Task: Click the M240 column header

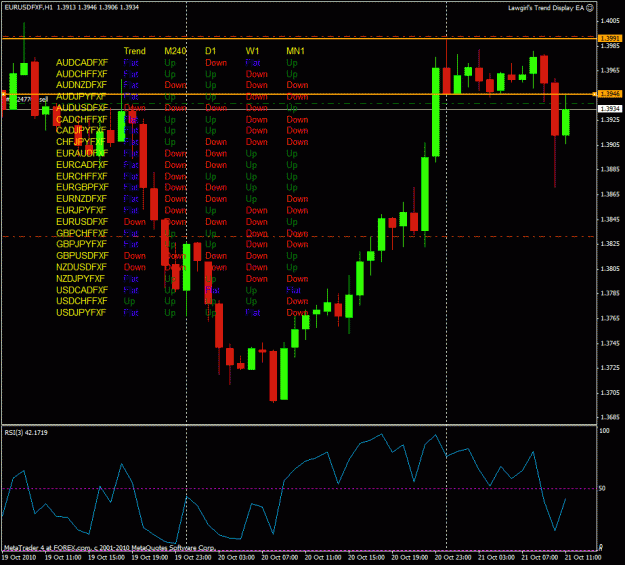Action: (x=175, y=51)
